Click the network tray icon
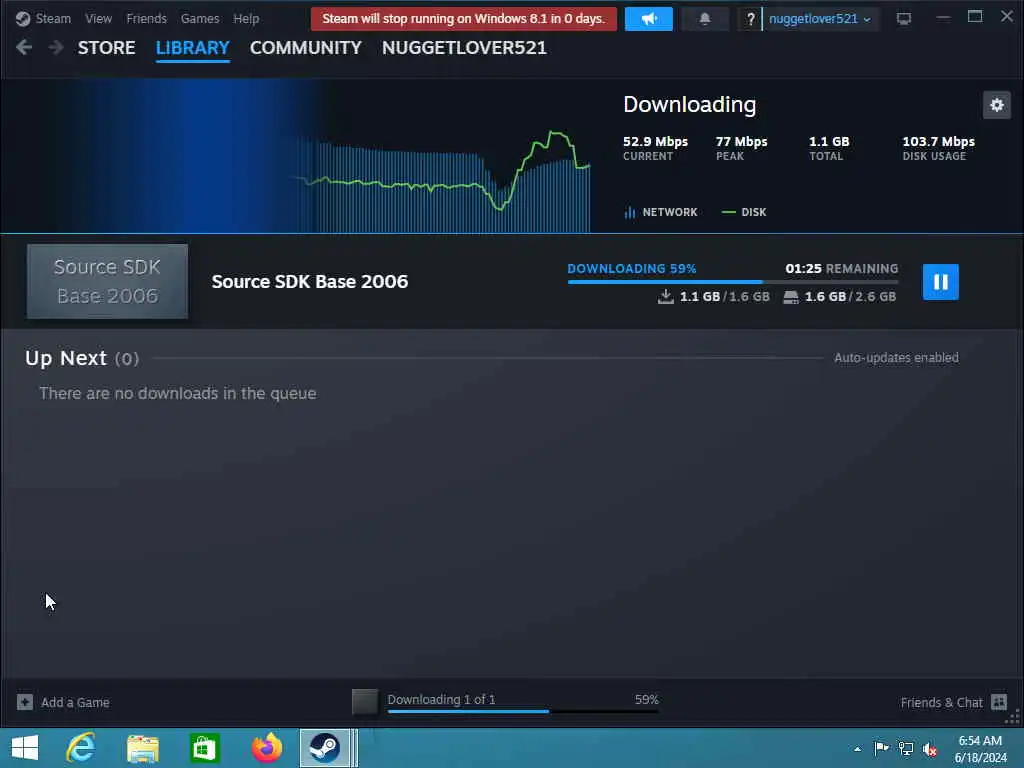This screenshot has height=768, width=1024. [x=906, y=748]
